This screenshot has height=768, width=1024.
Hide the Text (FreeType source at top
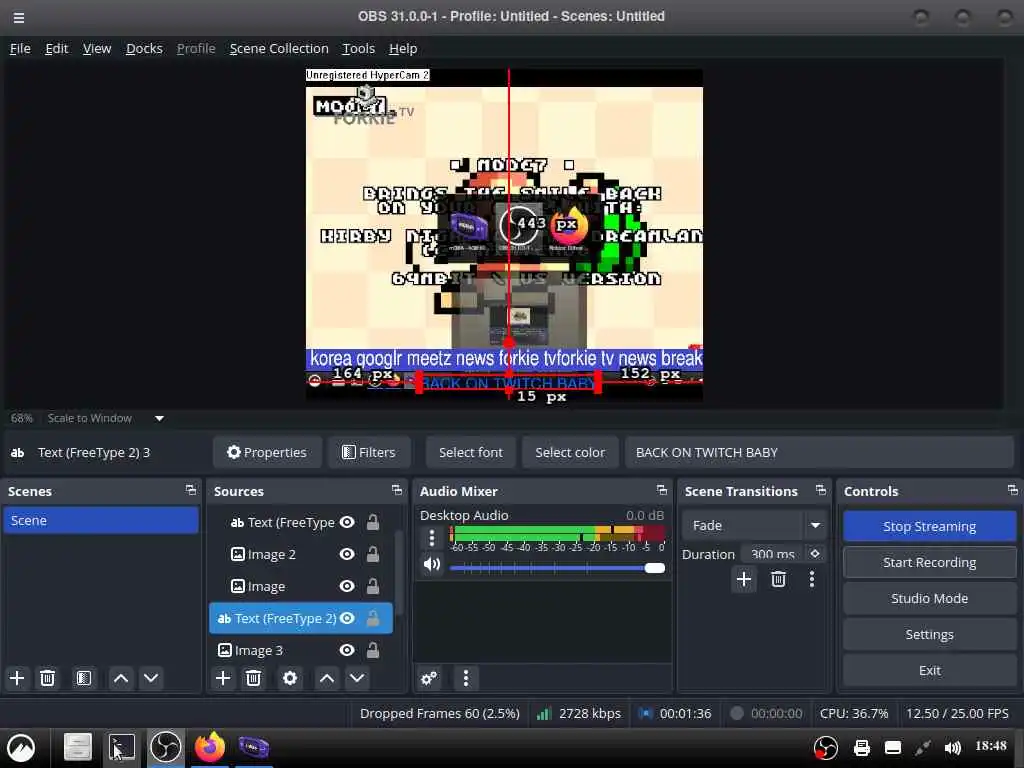click(347, 522)
